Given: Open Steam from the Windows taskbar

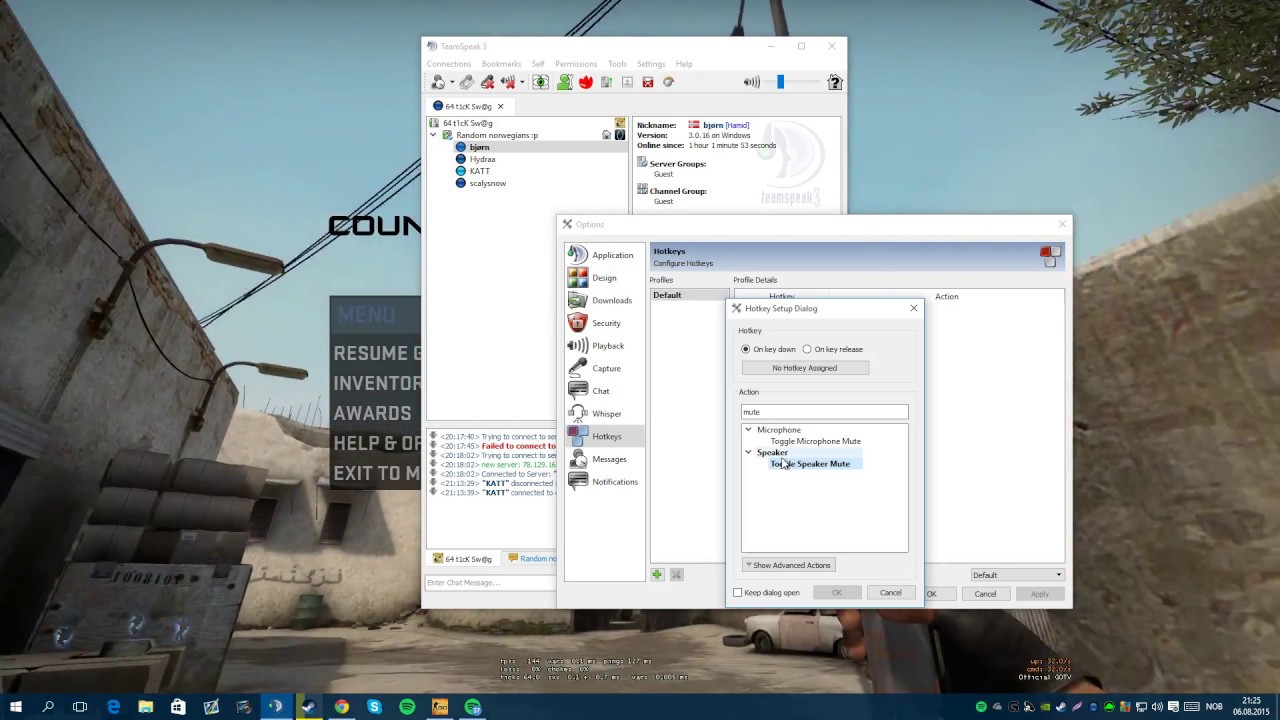Looking at the screenshot, I should (308, 707).
